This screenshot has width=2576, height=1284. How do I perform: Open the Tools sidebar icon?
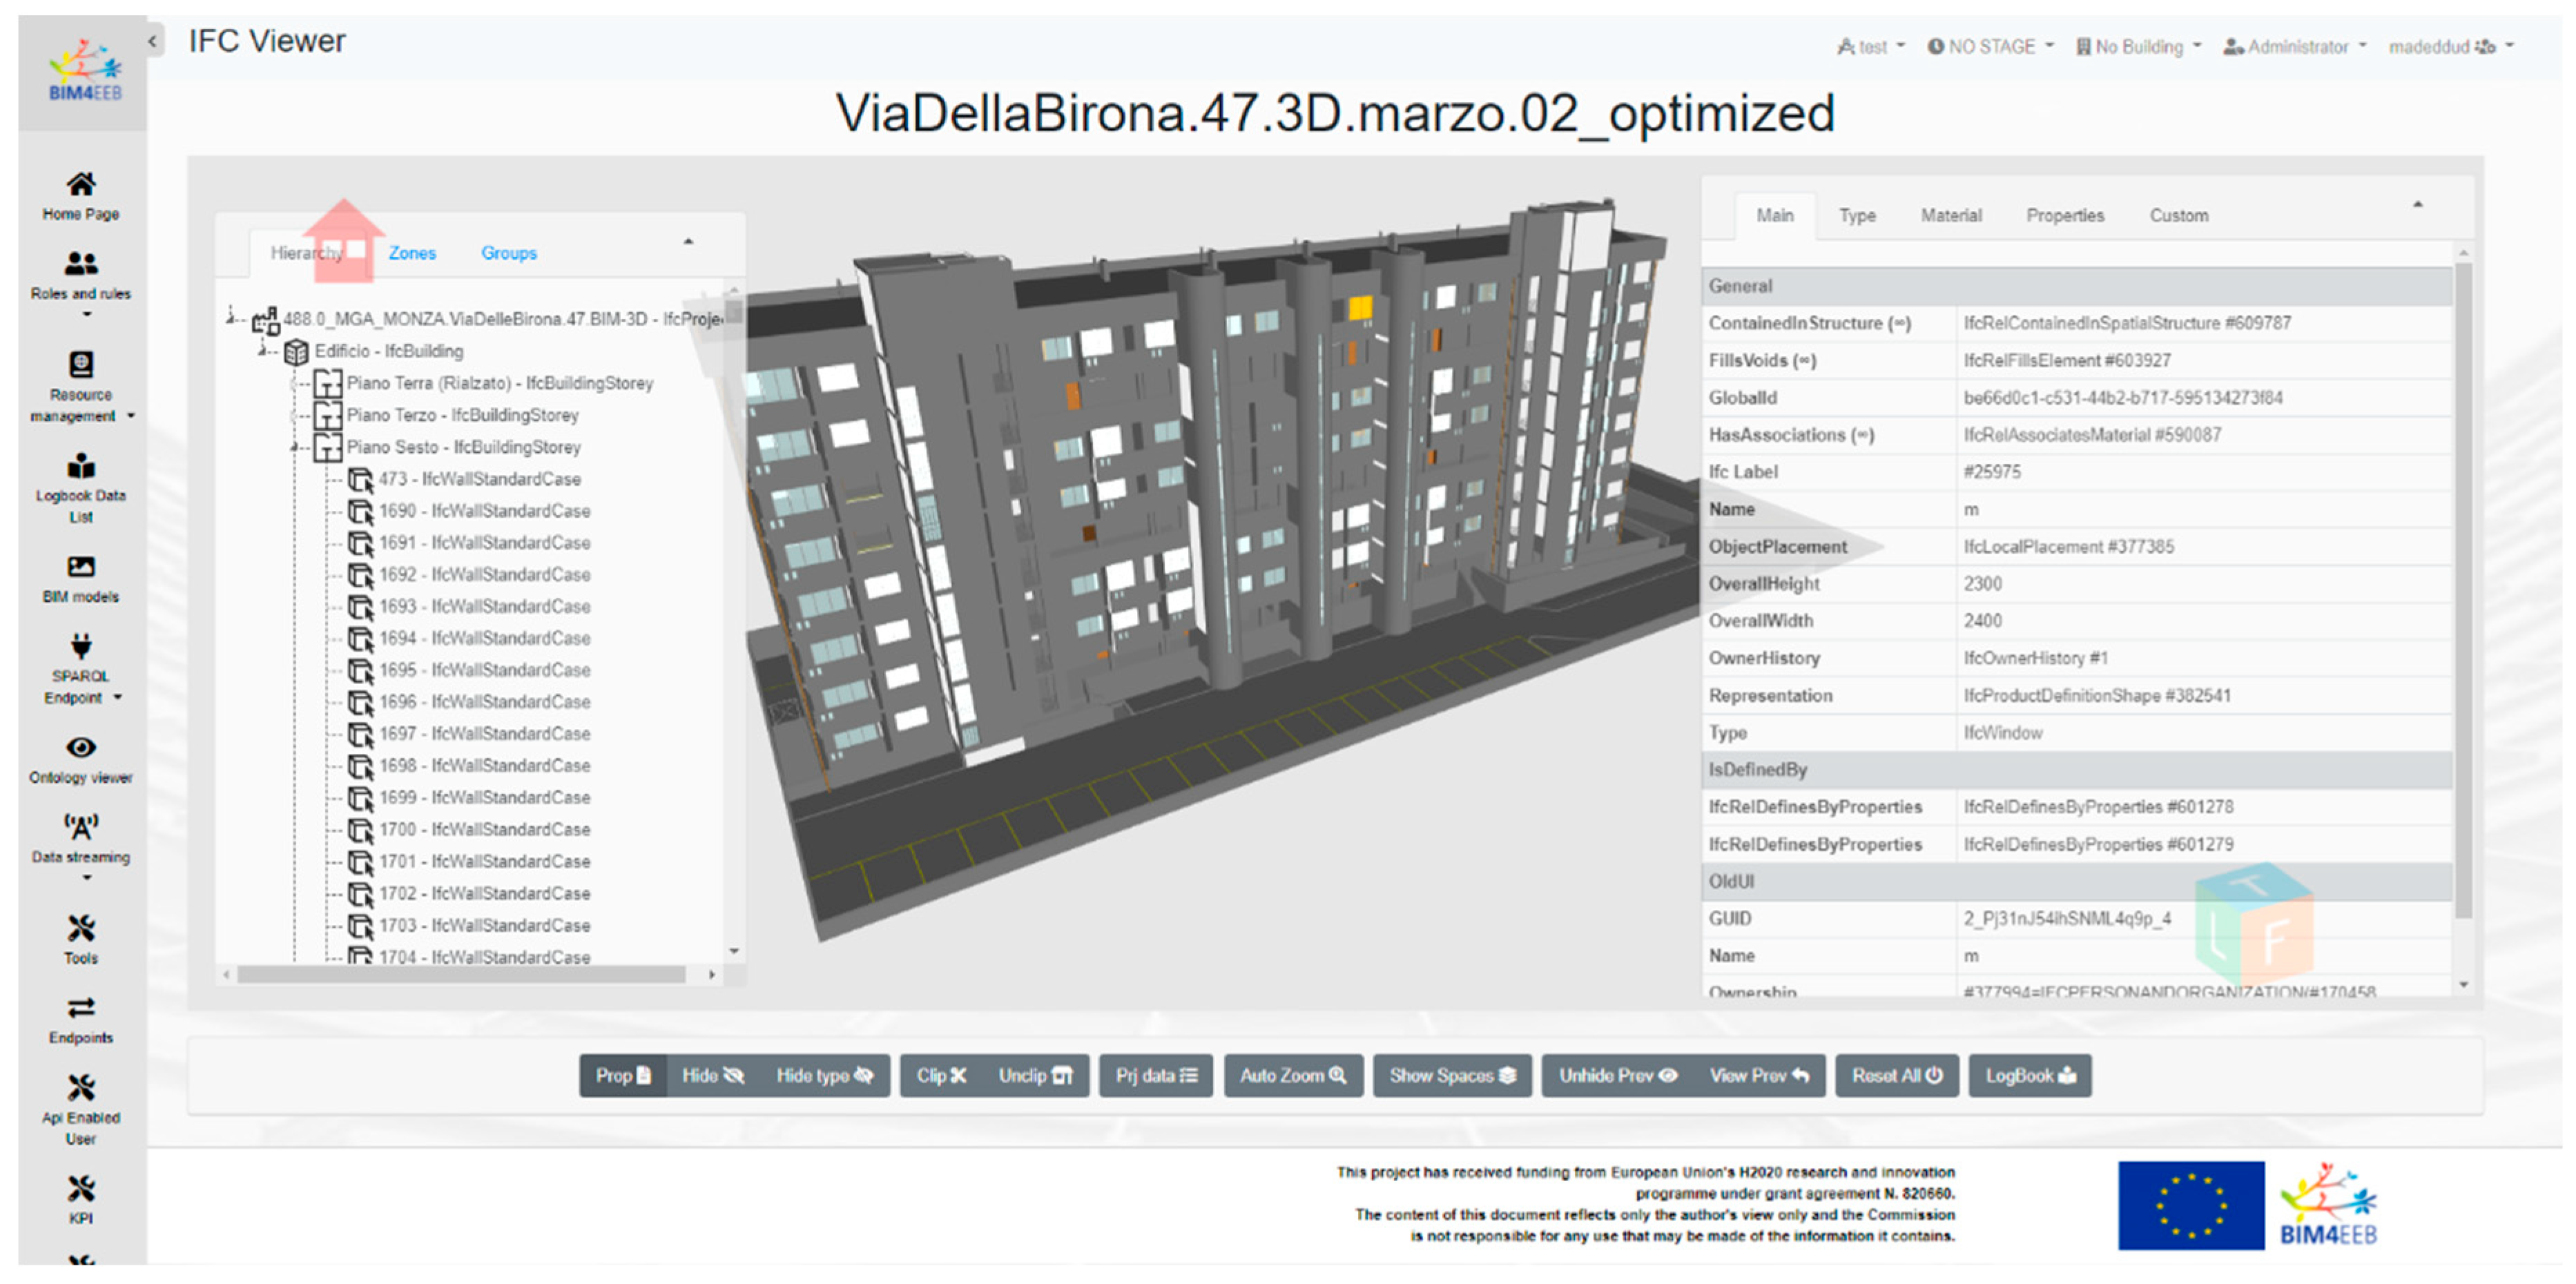click(x=80, y=929)
